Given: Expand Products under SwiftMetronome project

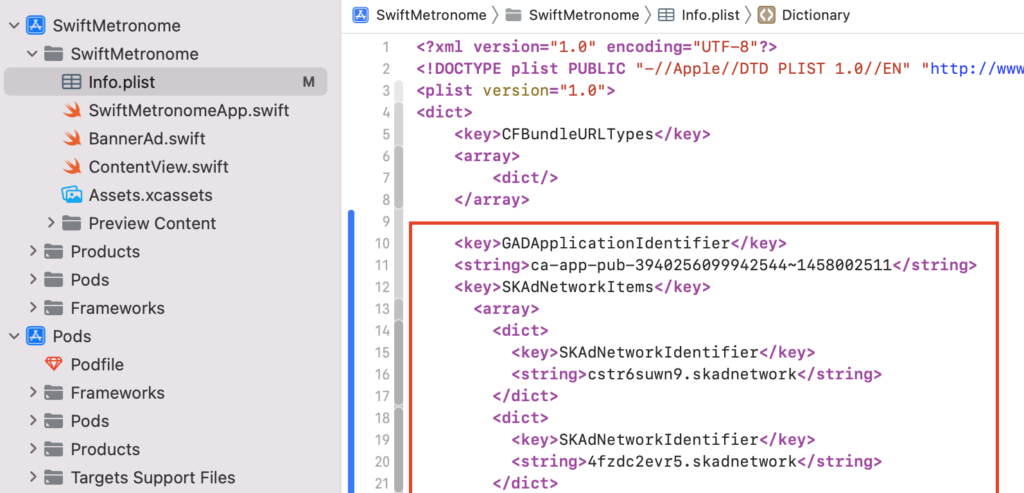Looking at the screenshot, I should [x=33, y=251].
